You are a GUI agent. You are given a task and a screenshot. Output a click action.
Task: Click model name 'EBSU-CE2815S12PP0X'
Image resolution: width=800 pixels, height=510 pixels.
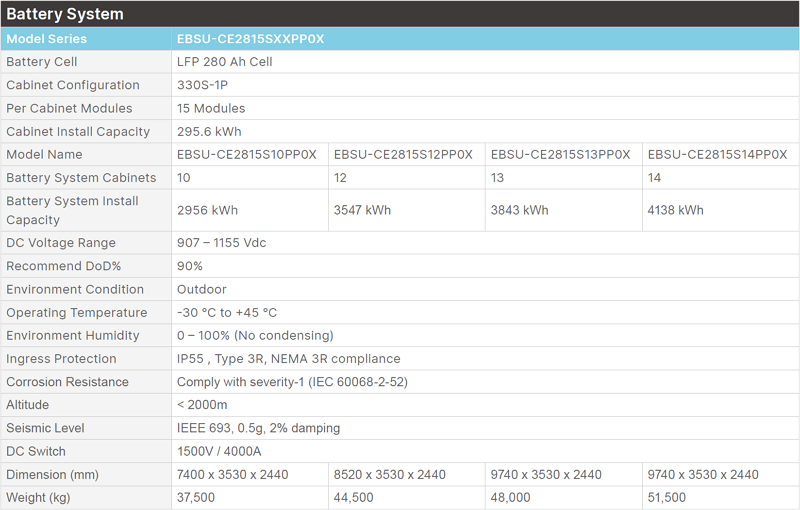403,155
